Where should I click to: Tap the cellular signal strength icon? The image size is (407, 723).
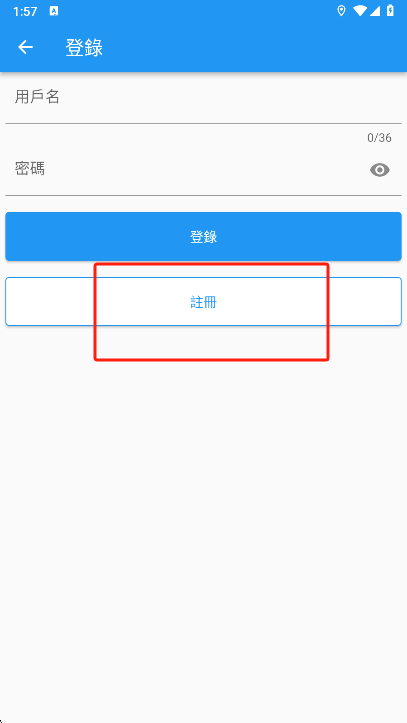tap(375, 11)
